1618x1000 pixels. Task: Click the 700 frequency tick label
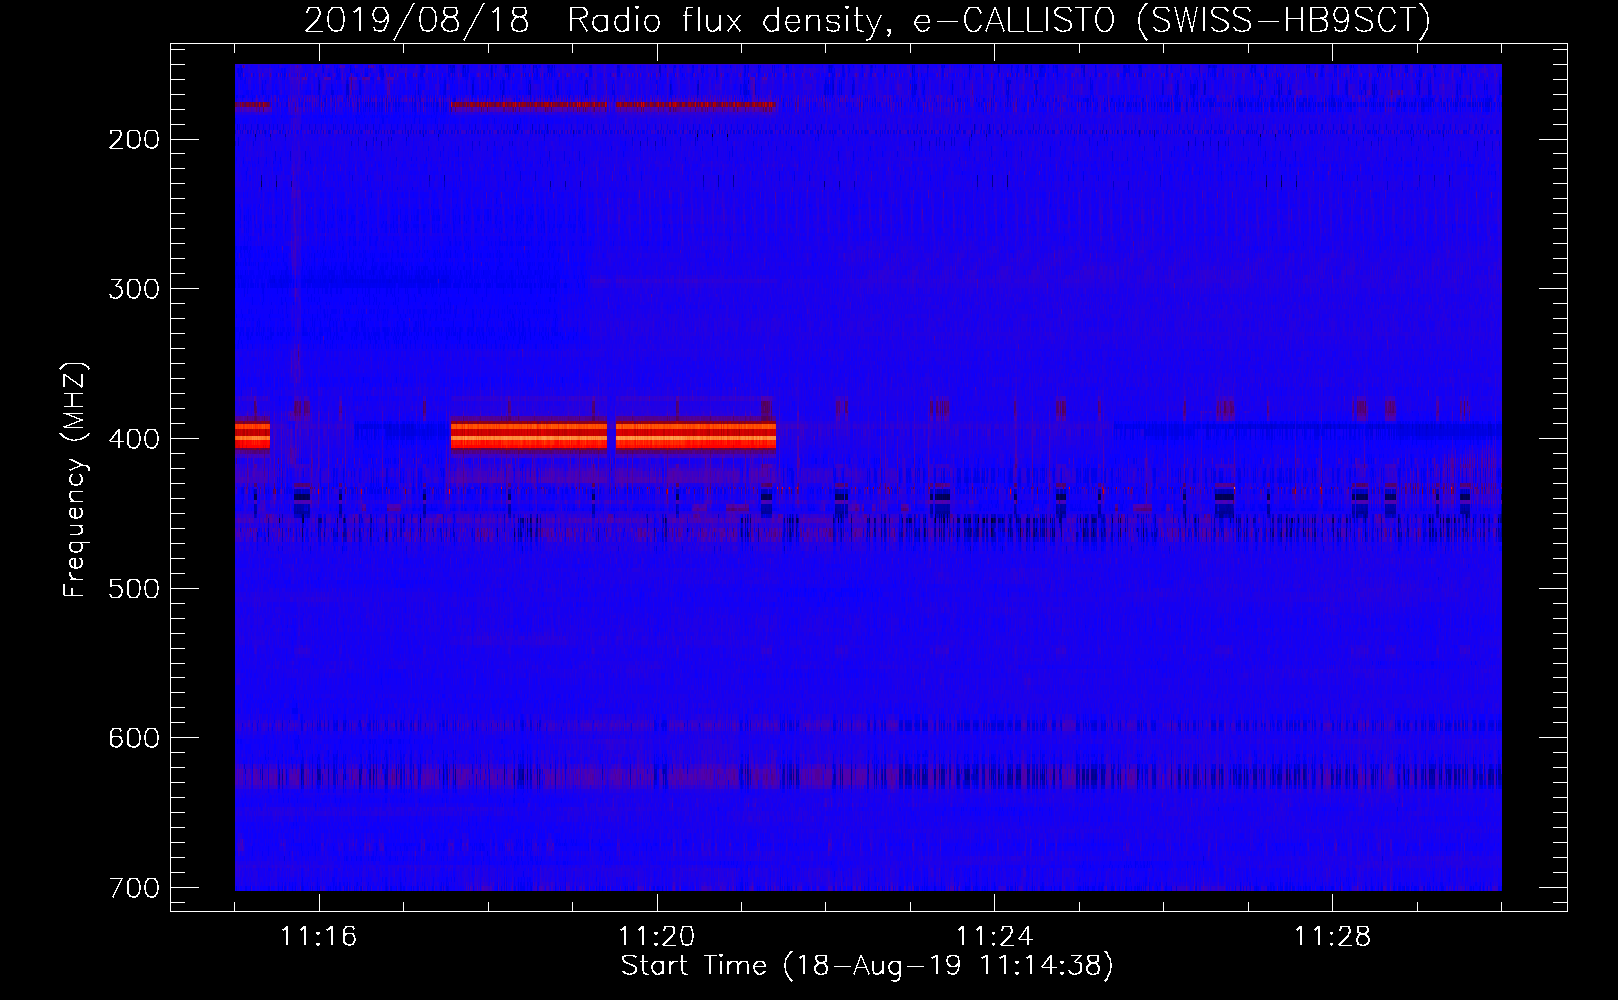pos(133,888)
